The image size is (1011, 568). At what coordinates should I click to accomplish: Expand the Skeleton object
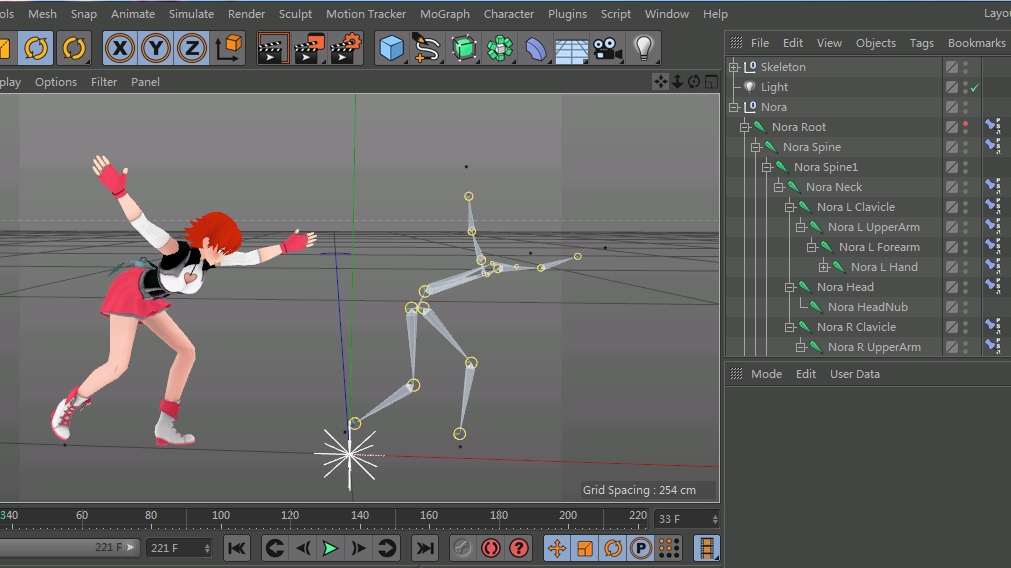click(x=734, y=66)
